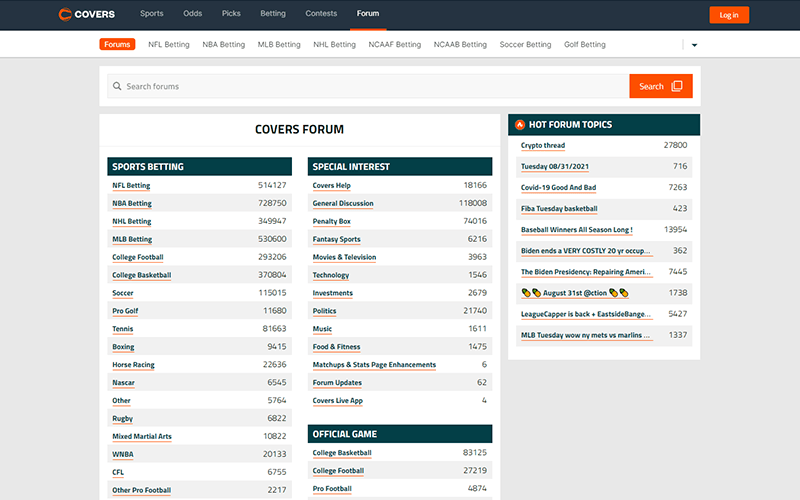Open Covid-19 Good And Bad topic

click(559, 188)
